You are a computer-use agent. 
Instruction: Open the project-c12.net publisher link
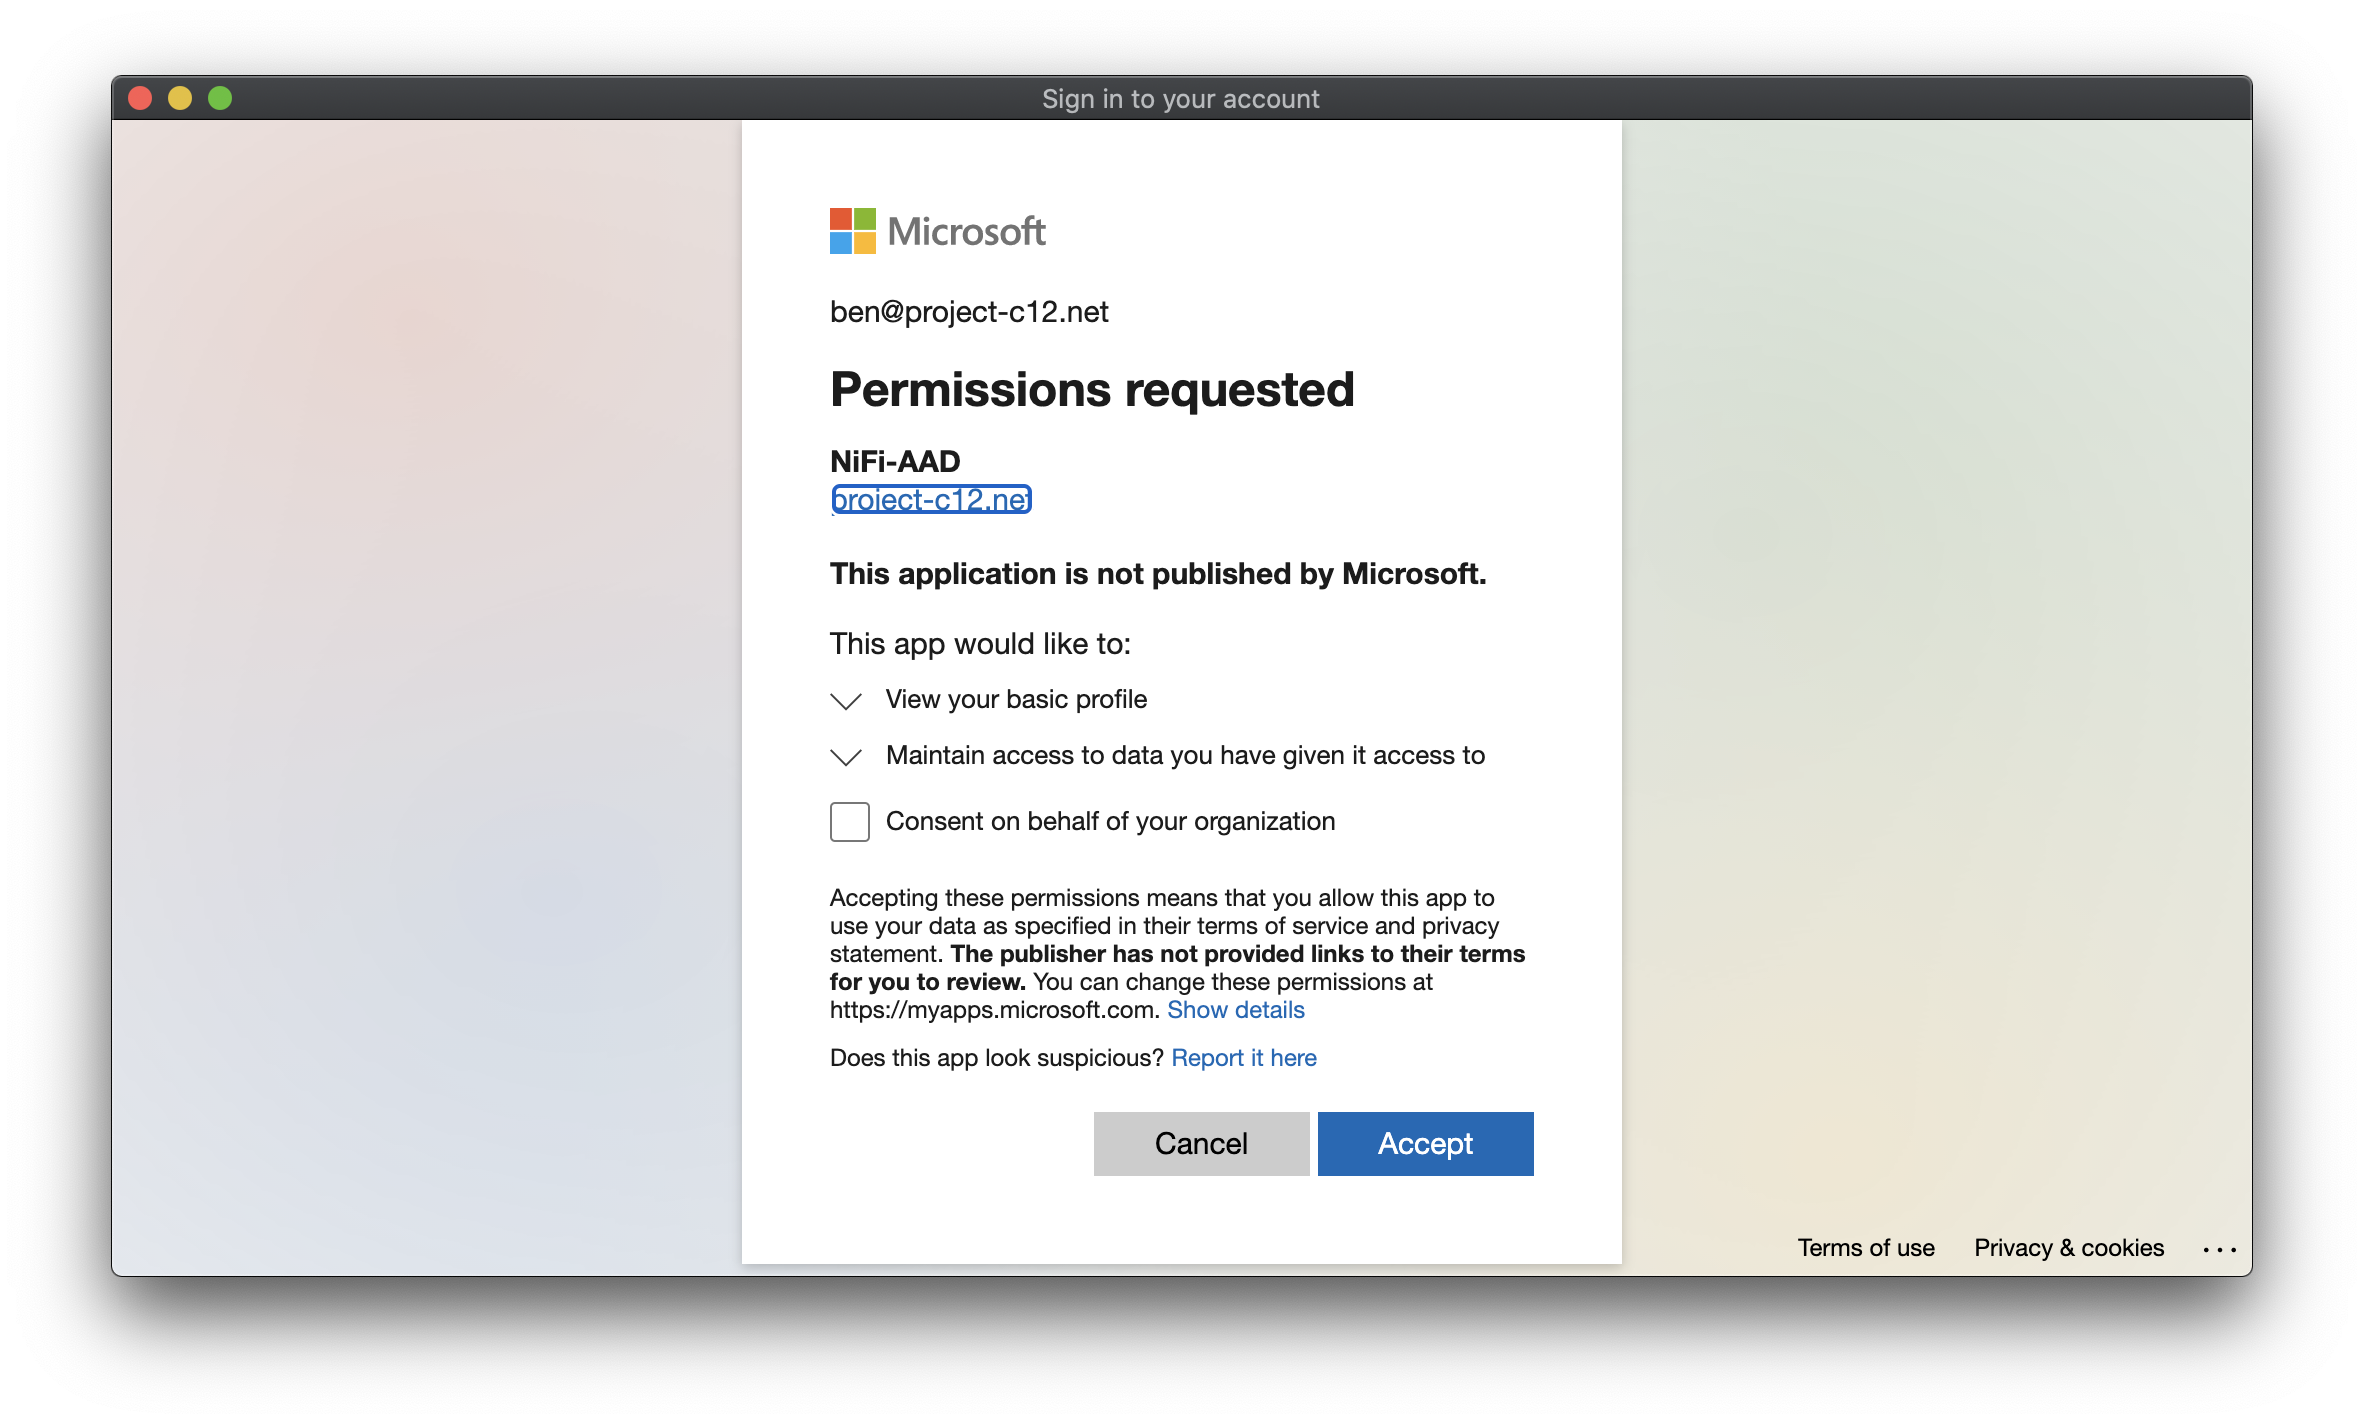(x=931, y=499)
